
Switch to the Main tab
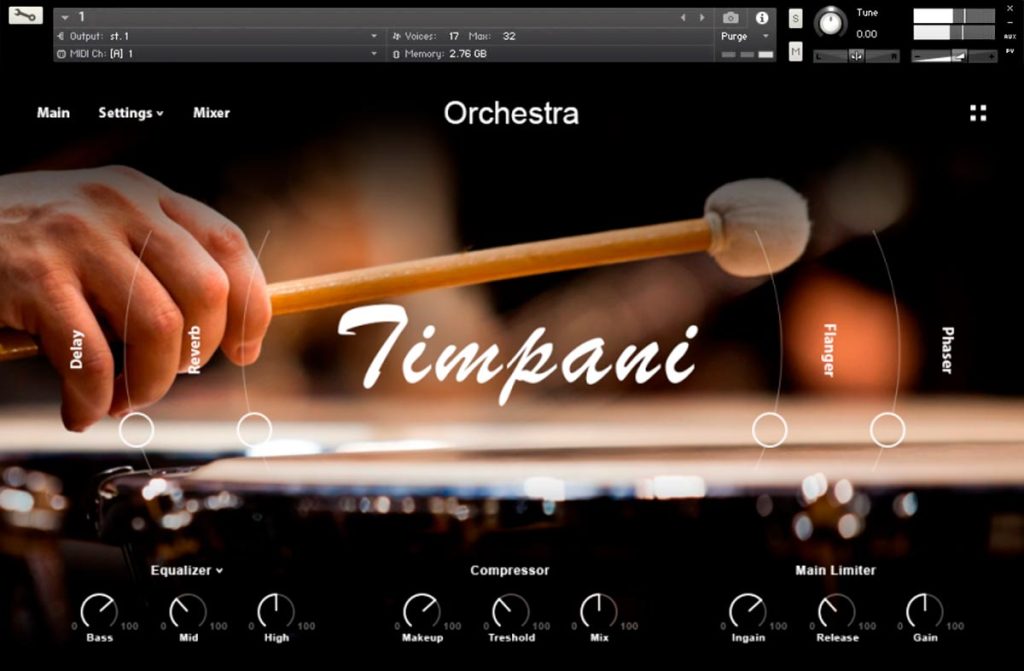pyautogui.click(x=53, y=113)
